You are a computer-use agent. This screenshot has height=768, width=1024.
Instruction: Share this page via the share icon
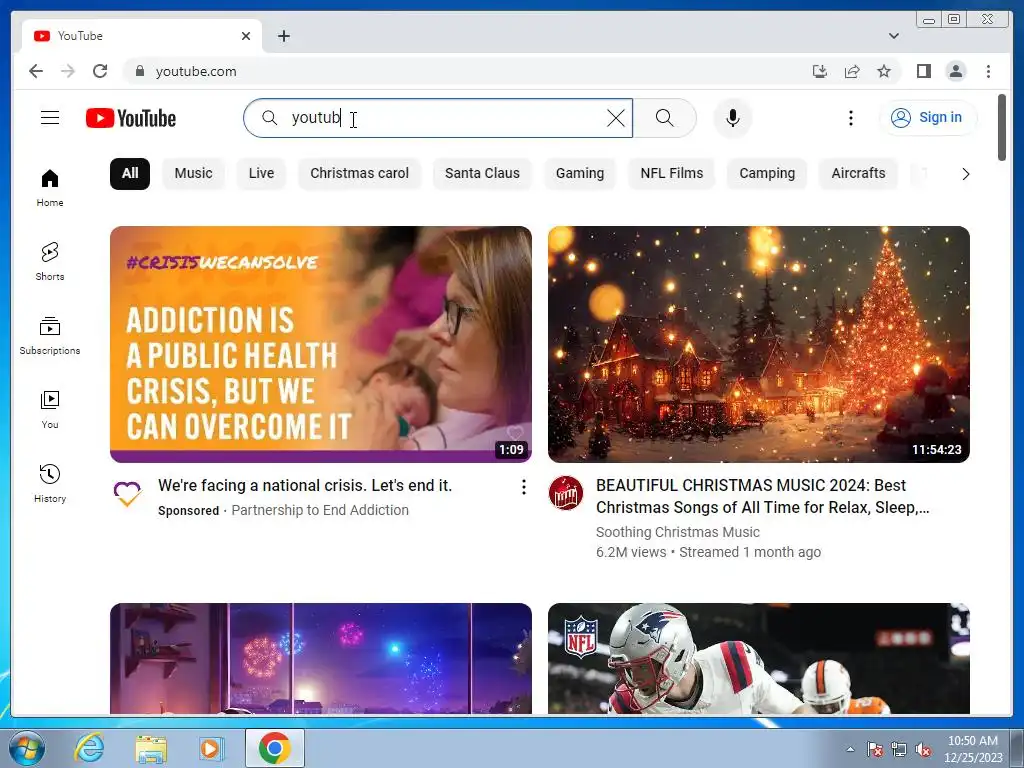852,71
